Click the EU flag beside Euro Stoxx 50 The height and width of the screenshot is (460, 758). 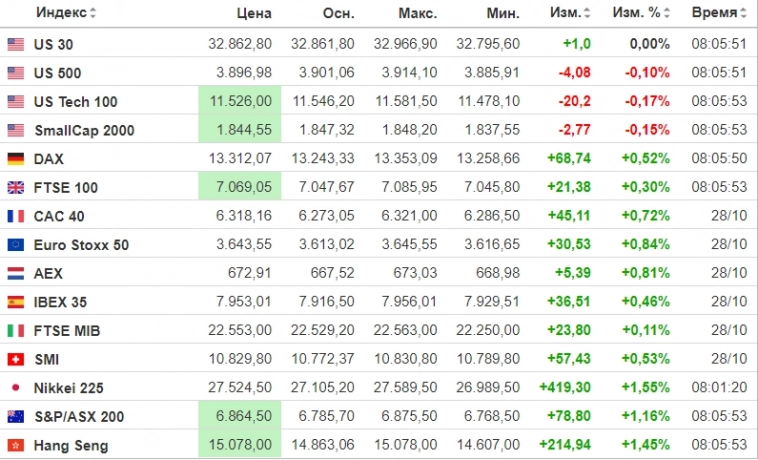pyautogui.click(x=16, y=245)
